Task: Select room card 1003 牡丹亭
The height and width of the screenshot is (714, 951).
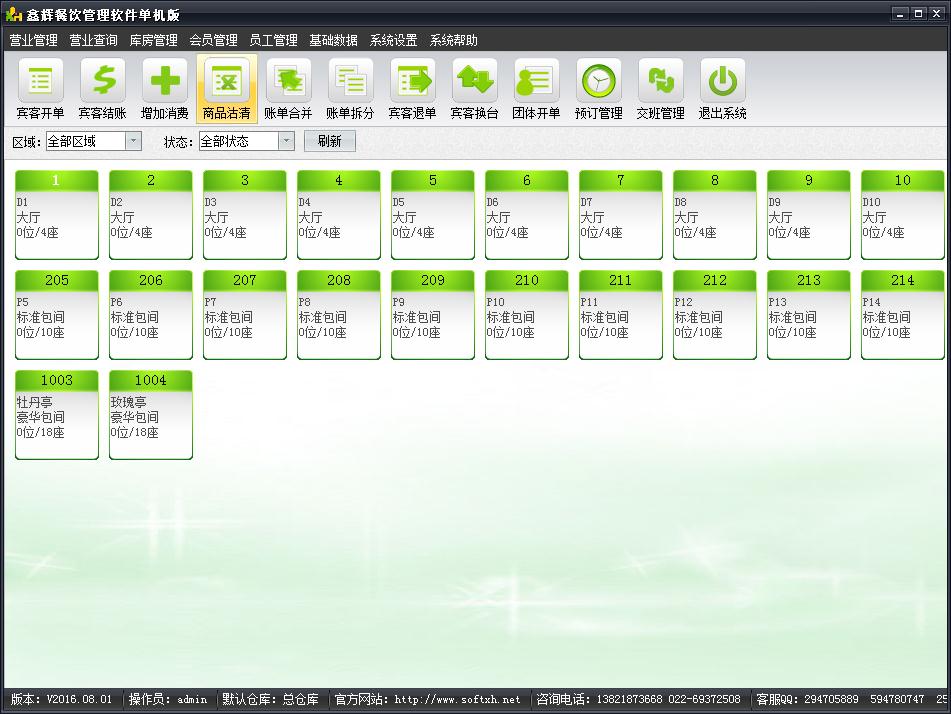Action: click(56, 415)
